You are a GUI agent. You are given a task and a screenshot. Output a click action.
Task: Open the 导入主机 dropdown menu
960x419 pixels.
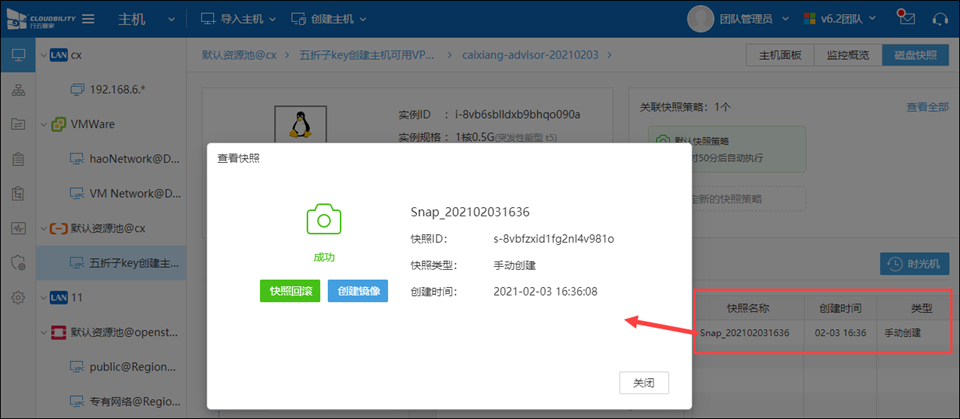click(236, 19)
